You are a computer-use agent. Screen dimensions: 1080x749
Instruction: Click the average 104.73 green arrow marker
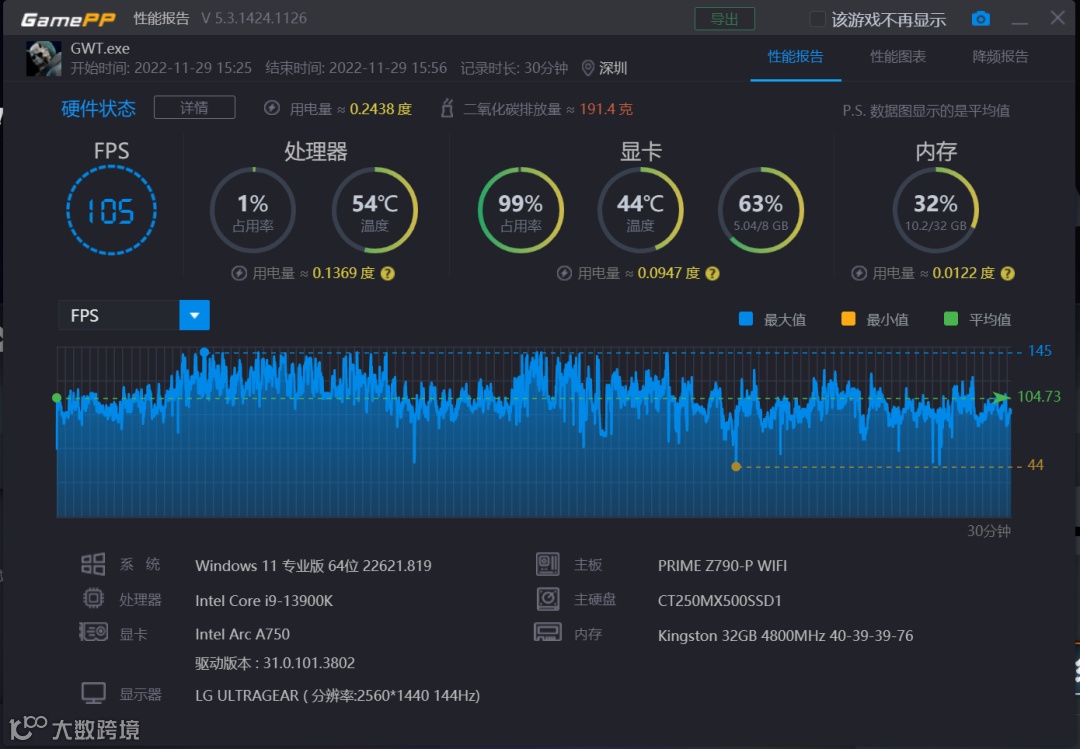(x=1000, y=397)
